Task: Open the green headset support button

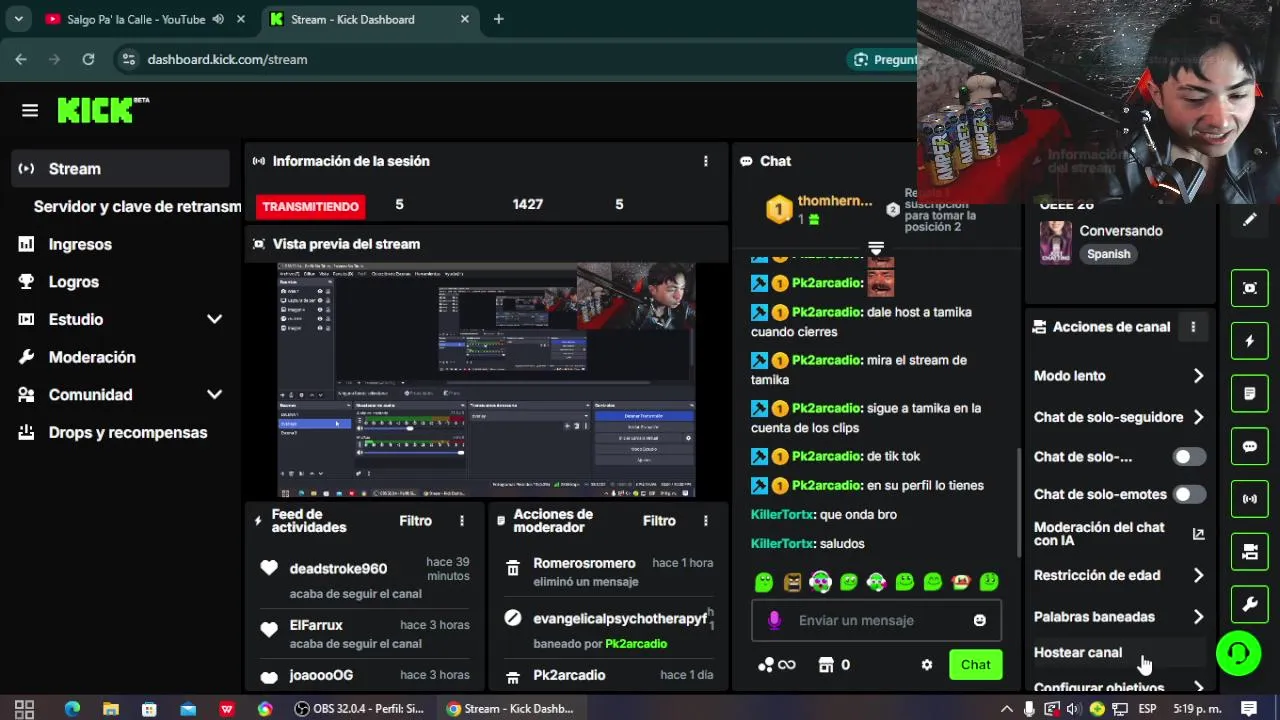Action: (1238, 654)
